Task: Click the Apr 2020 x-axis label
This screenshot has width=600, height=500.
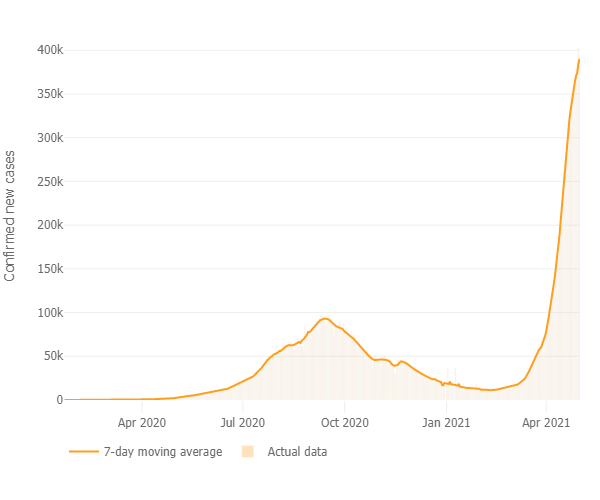Action: pos(142,422)
